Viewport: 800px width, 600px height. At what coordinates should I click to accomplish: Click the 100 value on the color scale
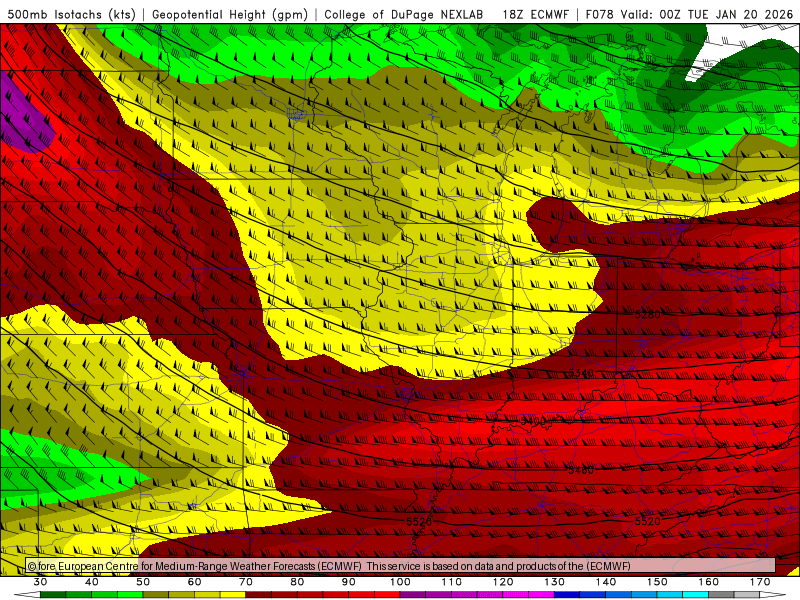pyautogui.click(x=400, y=582)
